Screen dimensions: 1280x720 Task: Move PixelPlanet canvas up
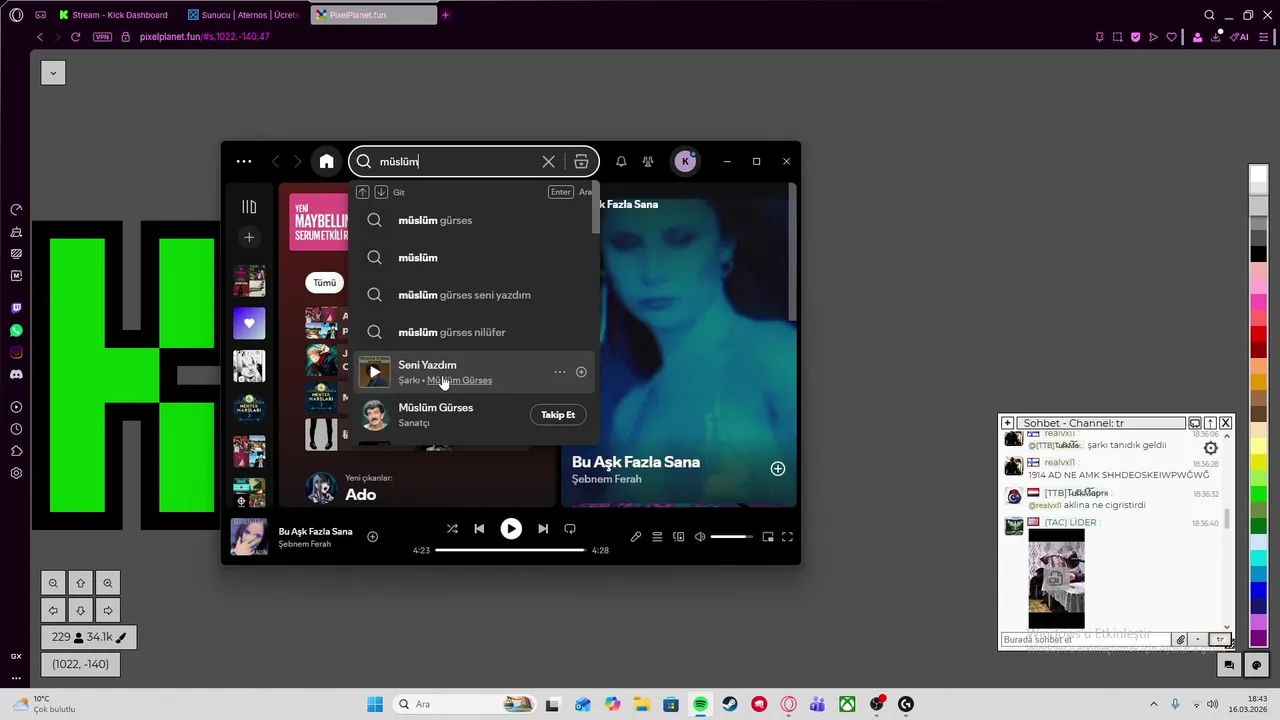81,583
